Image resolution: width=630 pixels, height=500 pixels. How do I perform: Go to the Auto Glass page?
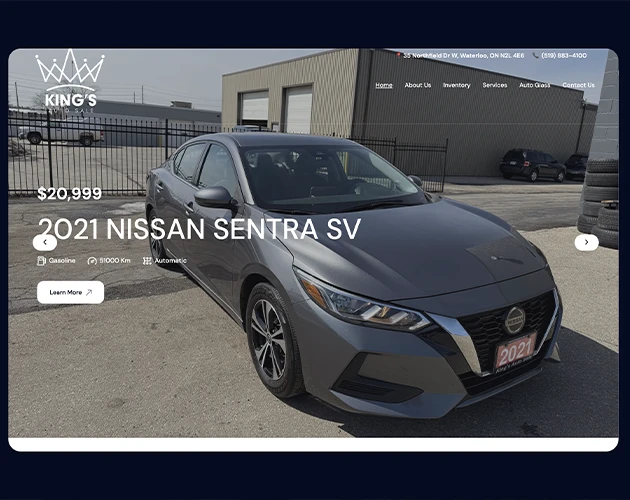click(534, 85)
